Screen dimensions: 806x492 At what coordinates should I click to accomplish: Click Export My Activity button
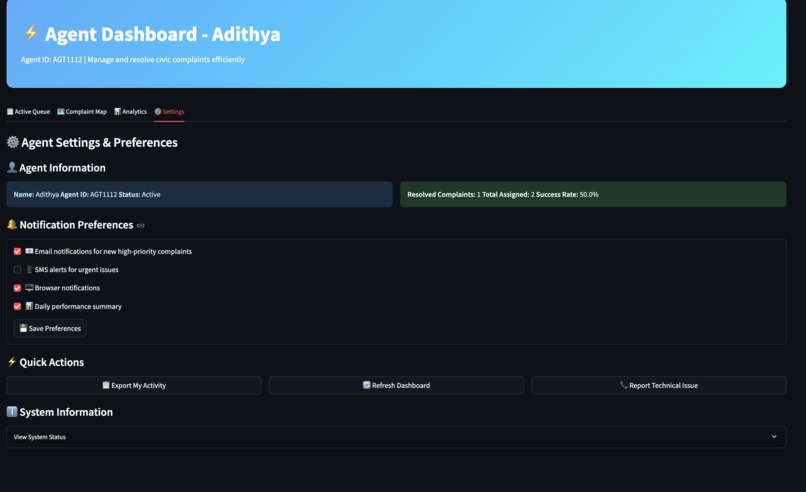click(134, 386)
